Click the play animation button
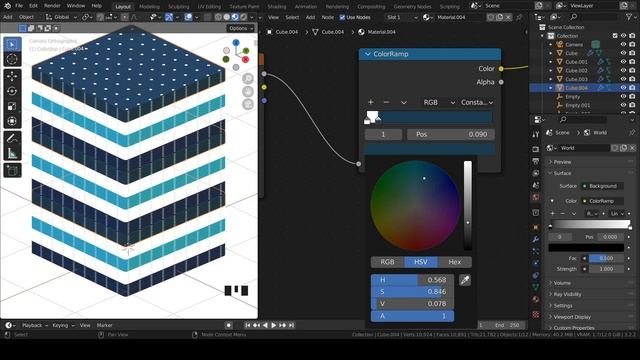Screen dimensions: 640x360 (273, 325)
